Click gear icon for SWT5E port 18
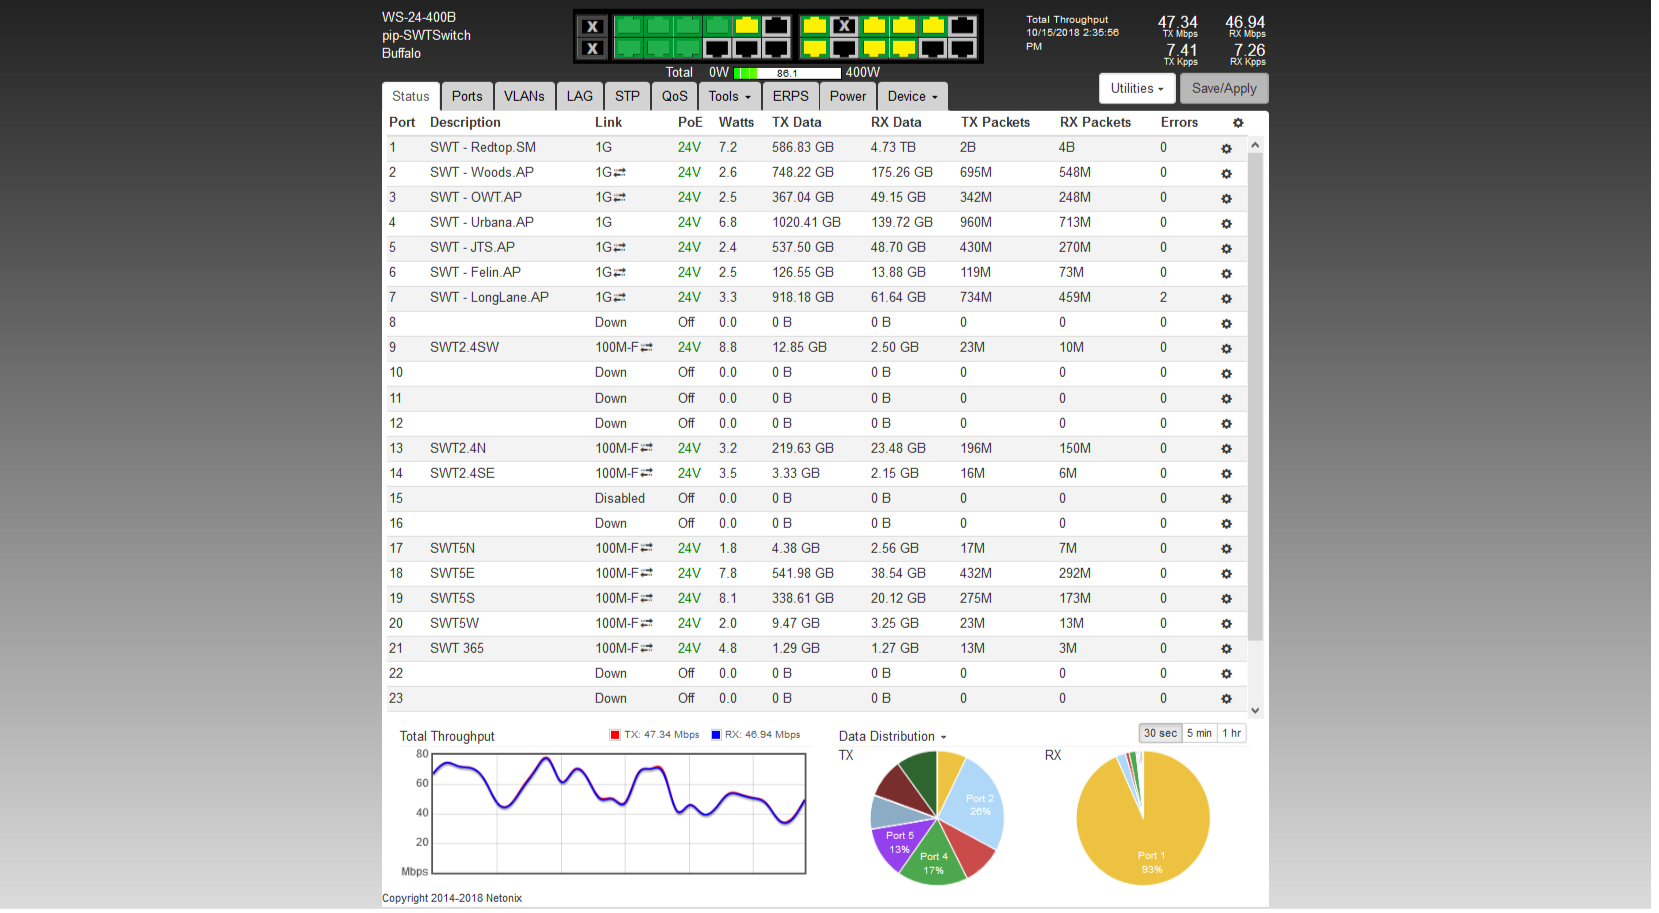Viewport: 1659px width, 913px height. click(x=1226, y=574)
